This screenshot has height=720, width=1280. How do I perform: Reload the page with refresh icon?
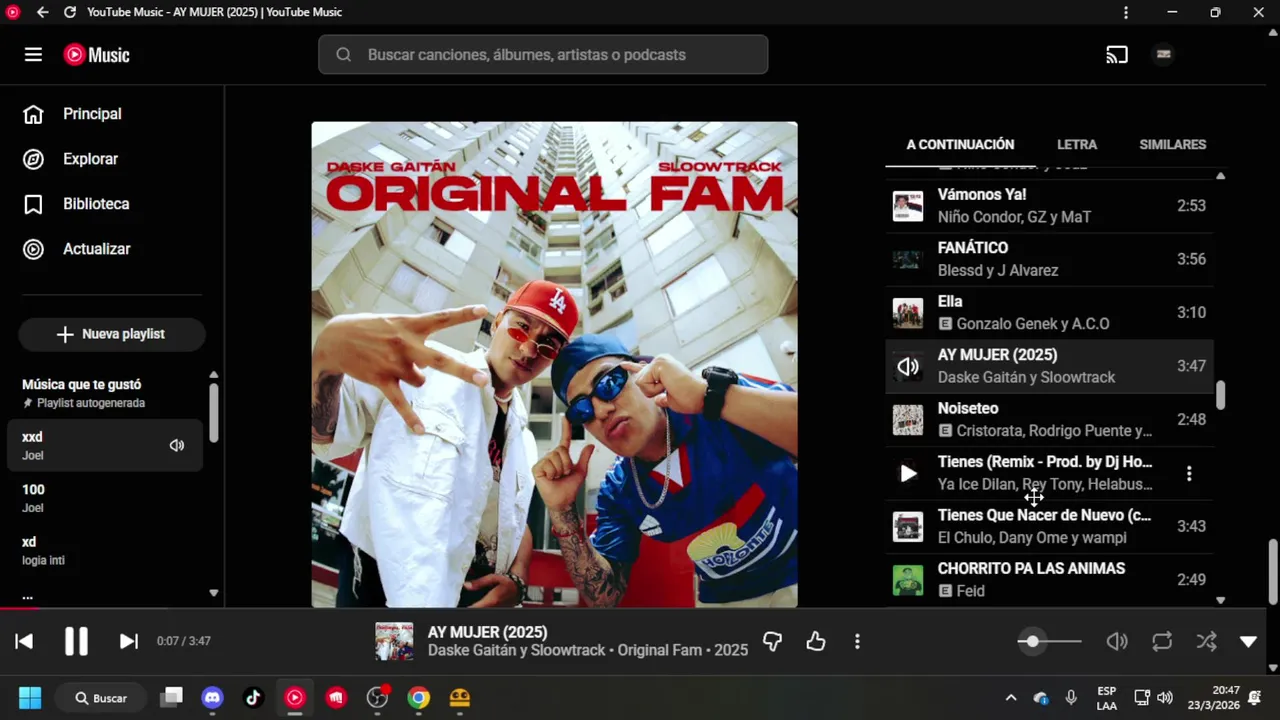coord(70,12)
